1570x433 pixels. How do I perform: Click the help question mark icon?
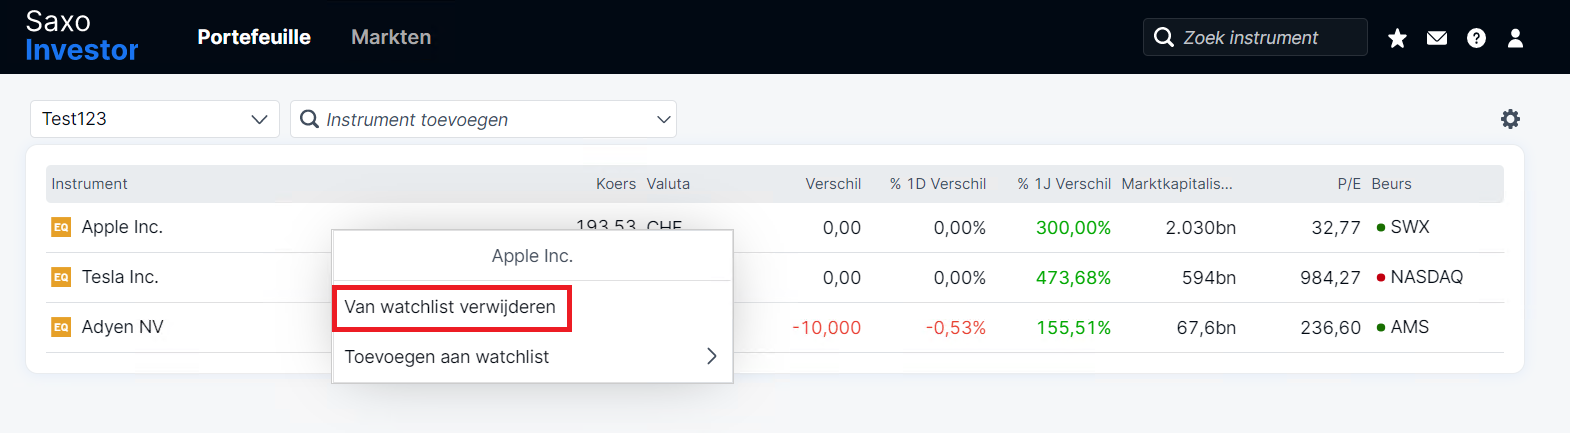[x=1476, y=38]
